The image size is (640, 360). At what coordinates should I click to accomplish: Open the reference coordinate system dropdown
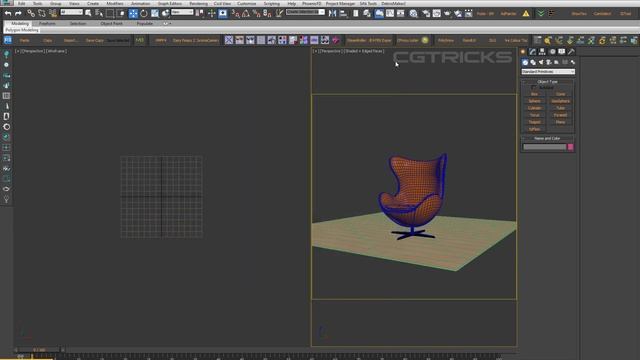click(x=182, y=12)
